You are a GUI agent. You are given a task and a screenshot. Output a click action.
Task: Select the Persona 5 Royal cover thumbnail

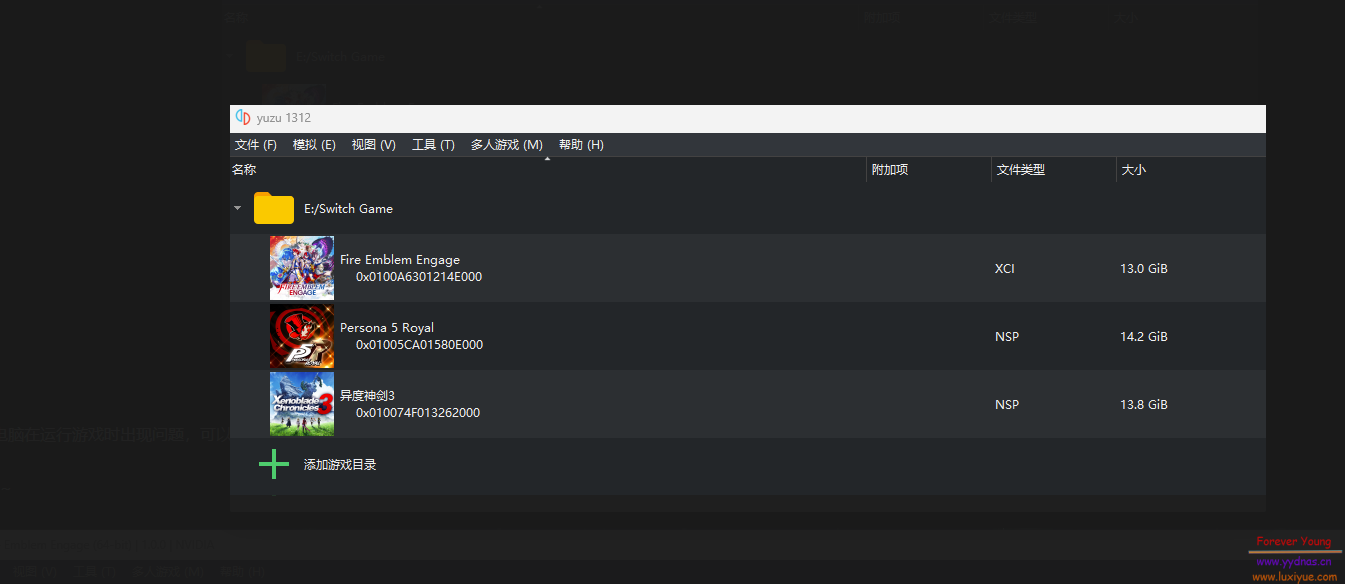coord(302,336)
